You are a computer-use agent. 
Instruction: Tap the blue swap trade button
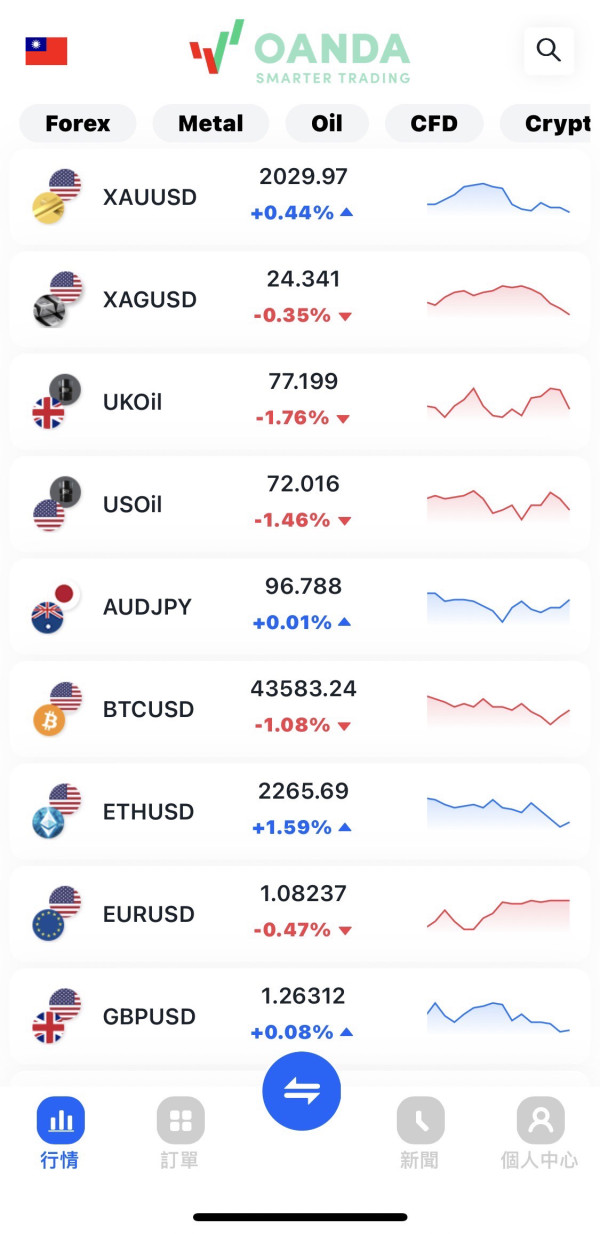[x=301, y=1091]
